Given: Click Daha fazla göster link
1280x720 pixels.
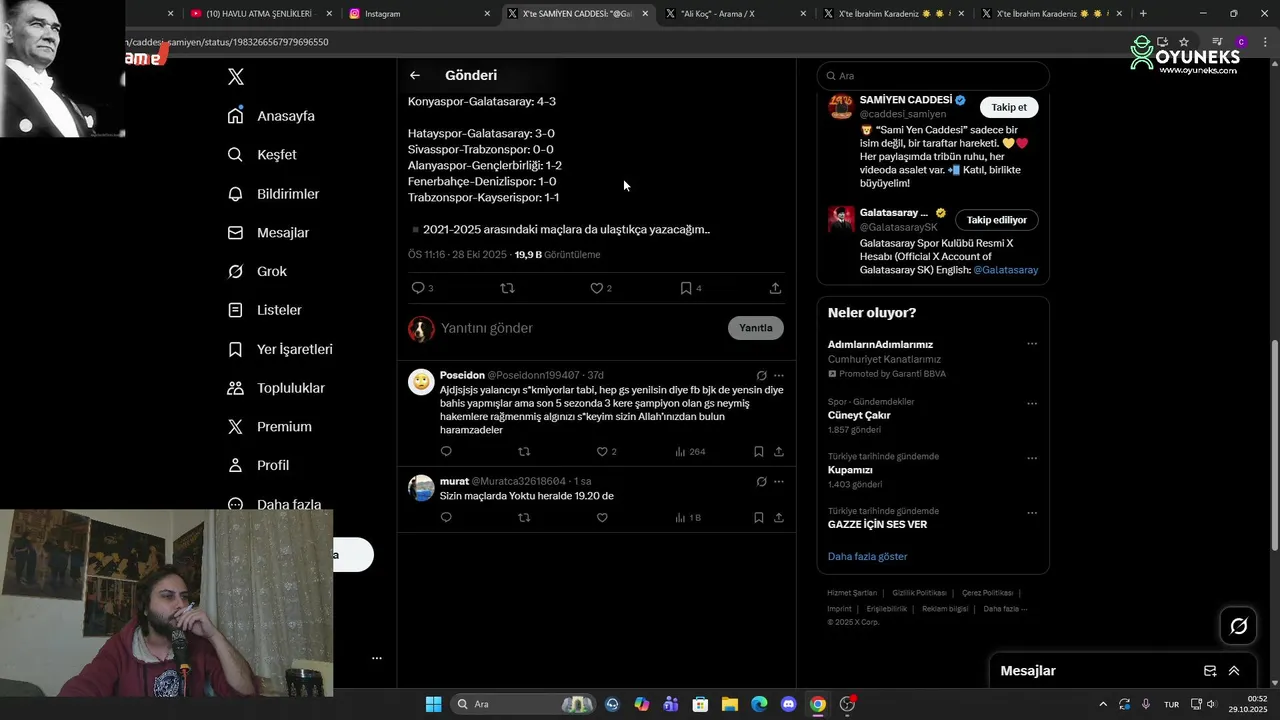Looking at the screenshot, I should pos(868,556).
